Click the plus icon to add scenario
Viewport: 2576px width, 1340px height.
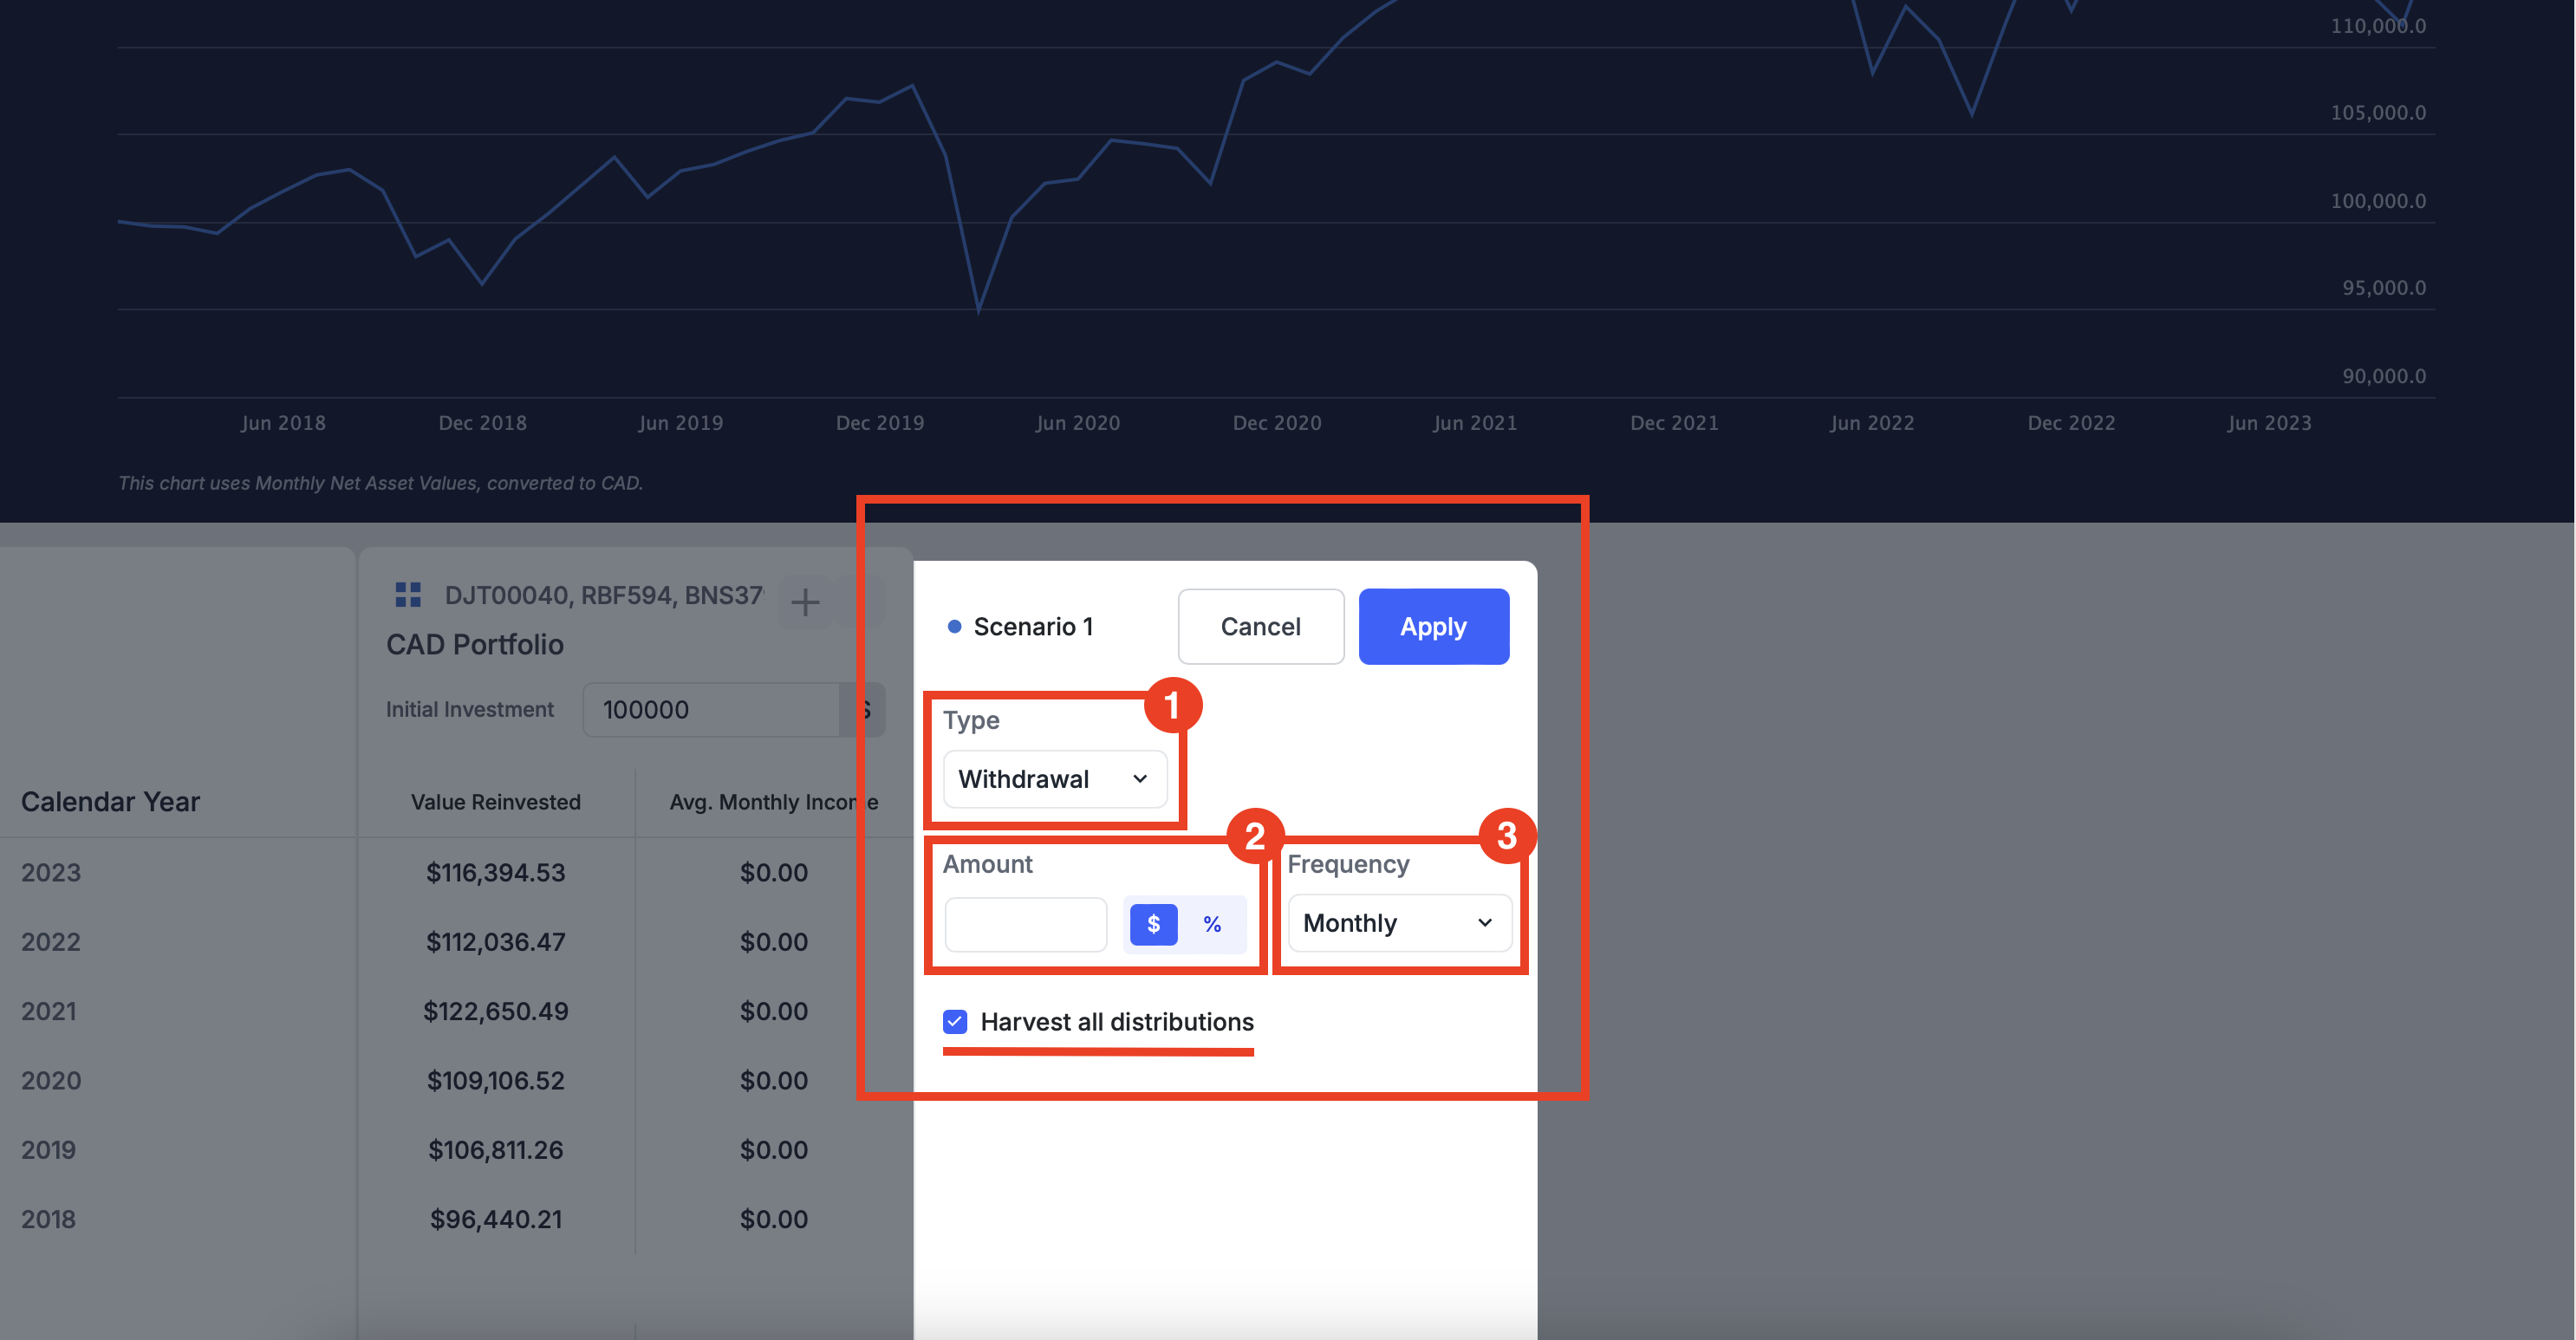[805, 602]
